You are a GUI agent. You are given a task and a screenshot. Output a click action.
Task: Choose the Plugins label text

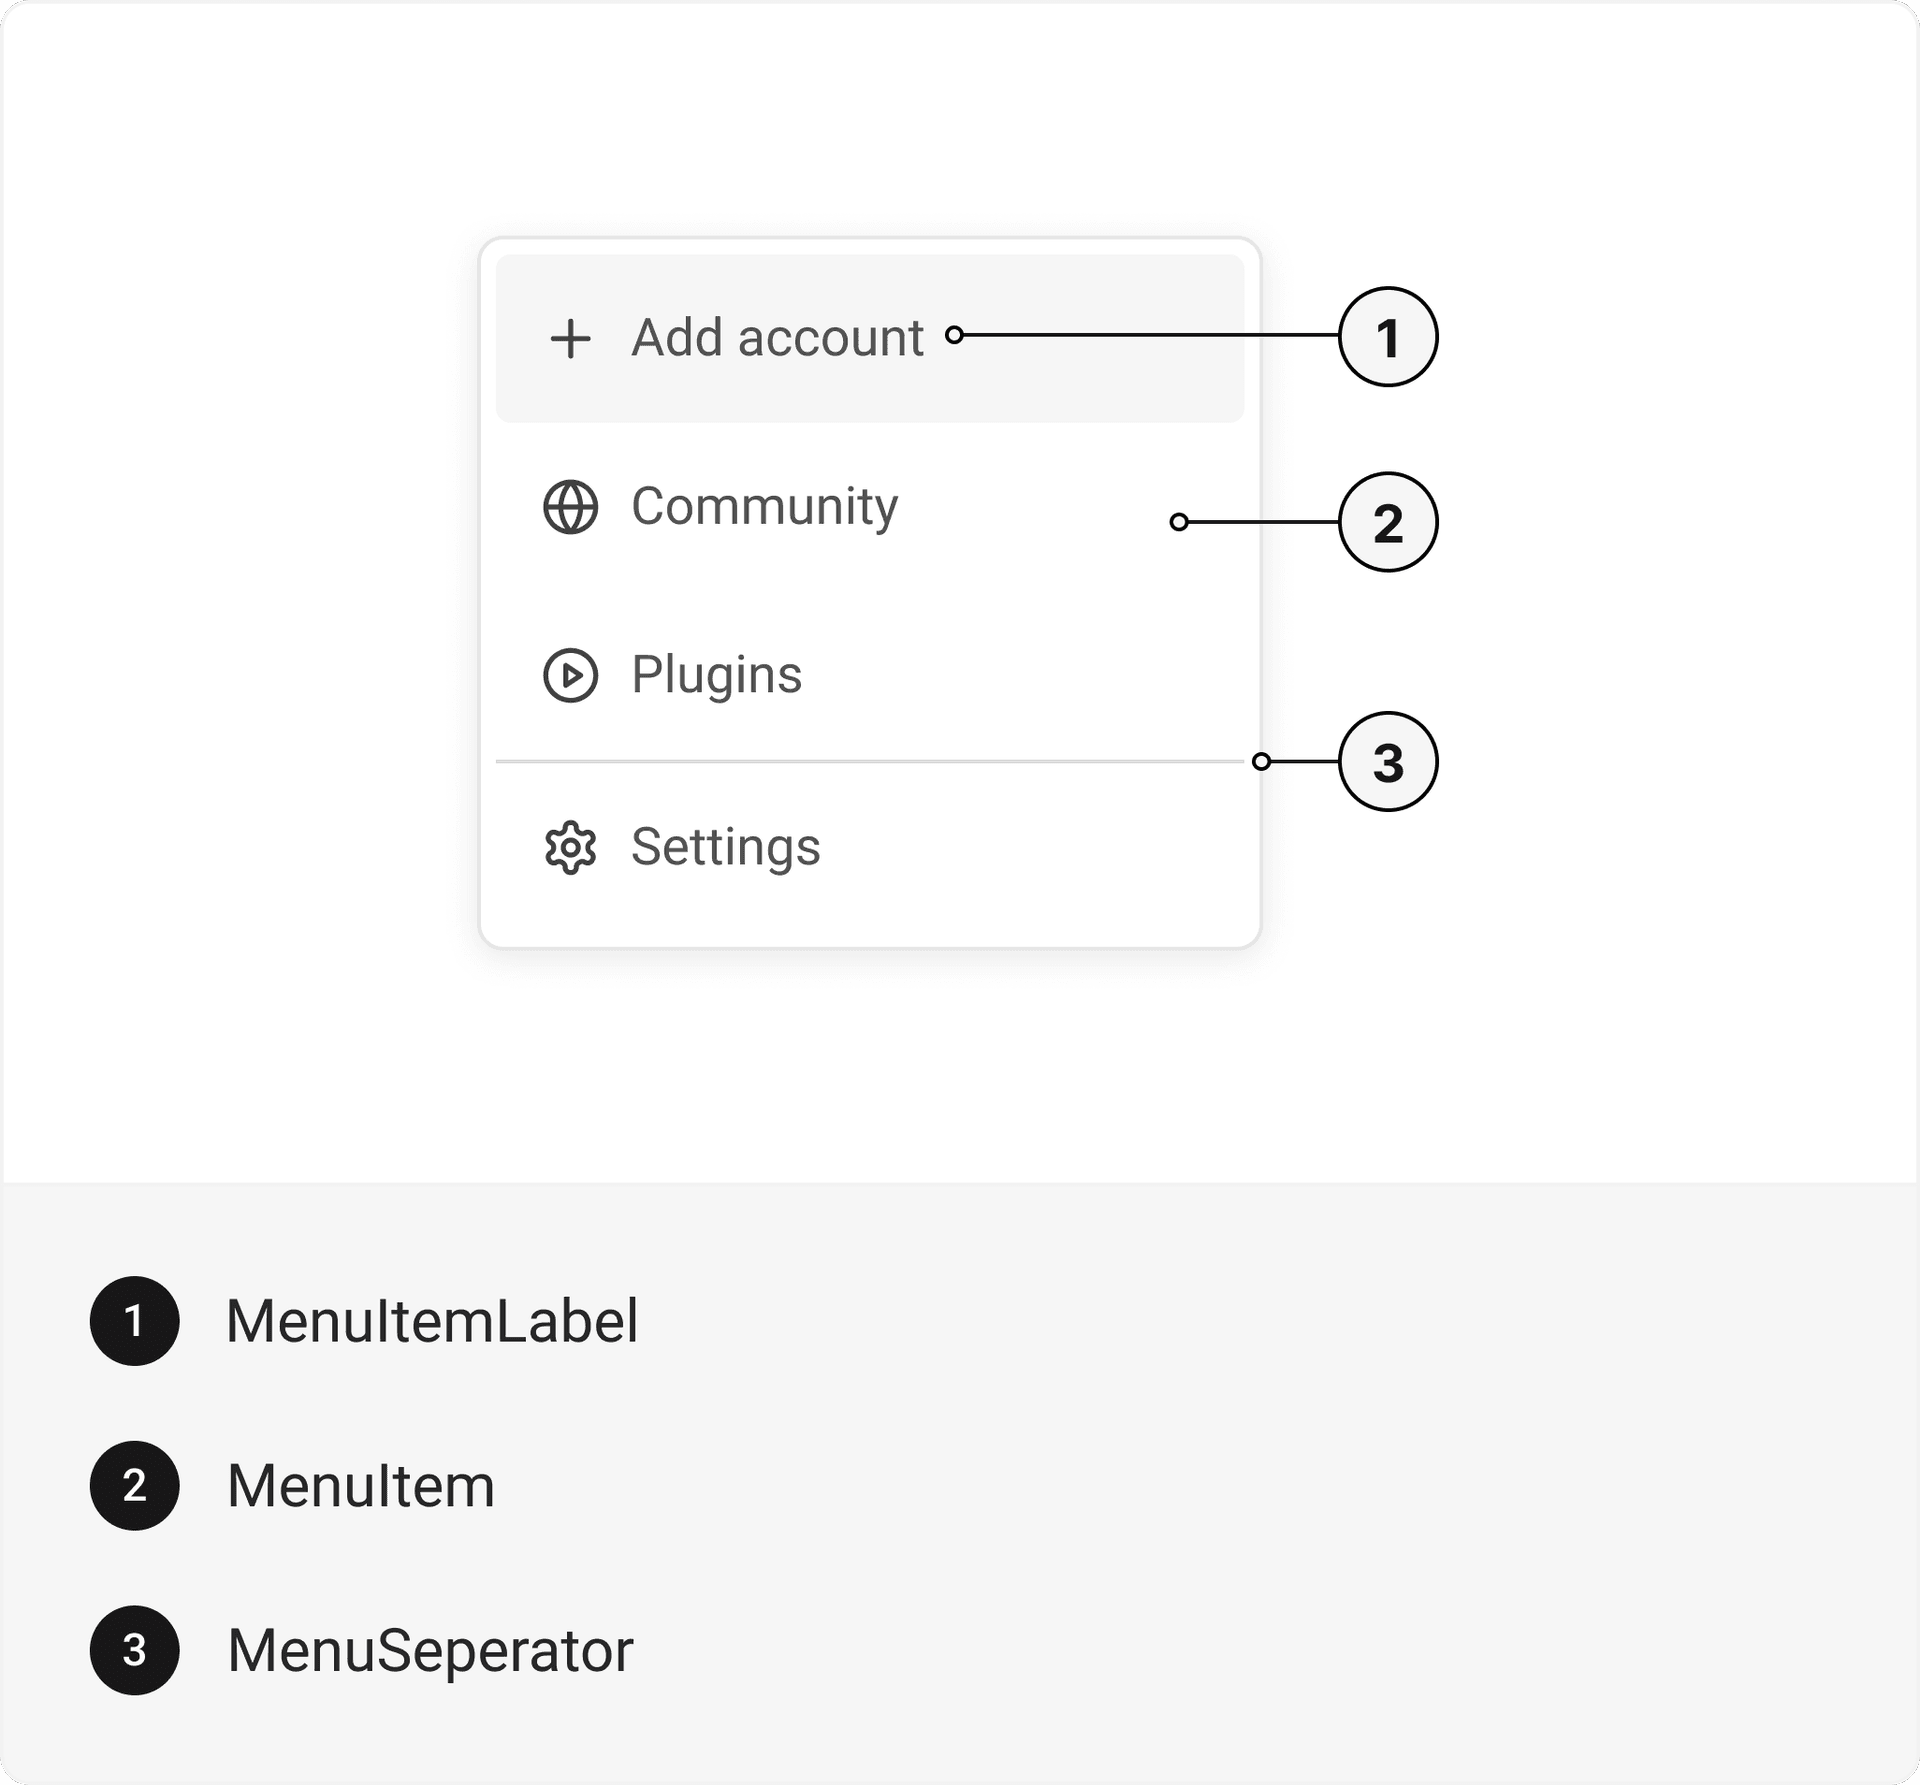(x=716, y=675)
